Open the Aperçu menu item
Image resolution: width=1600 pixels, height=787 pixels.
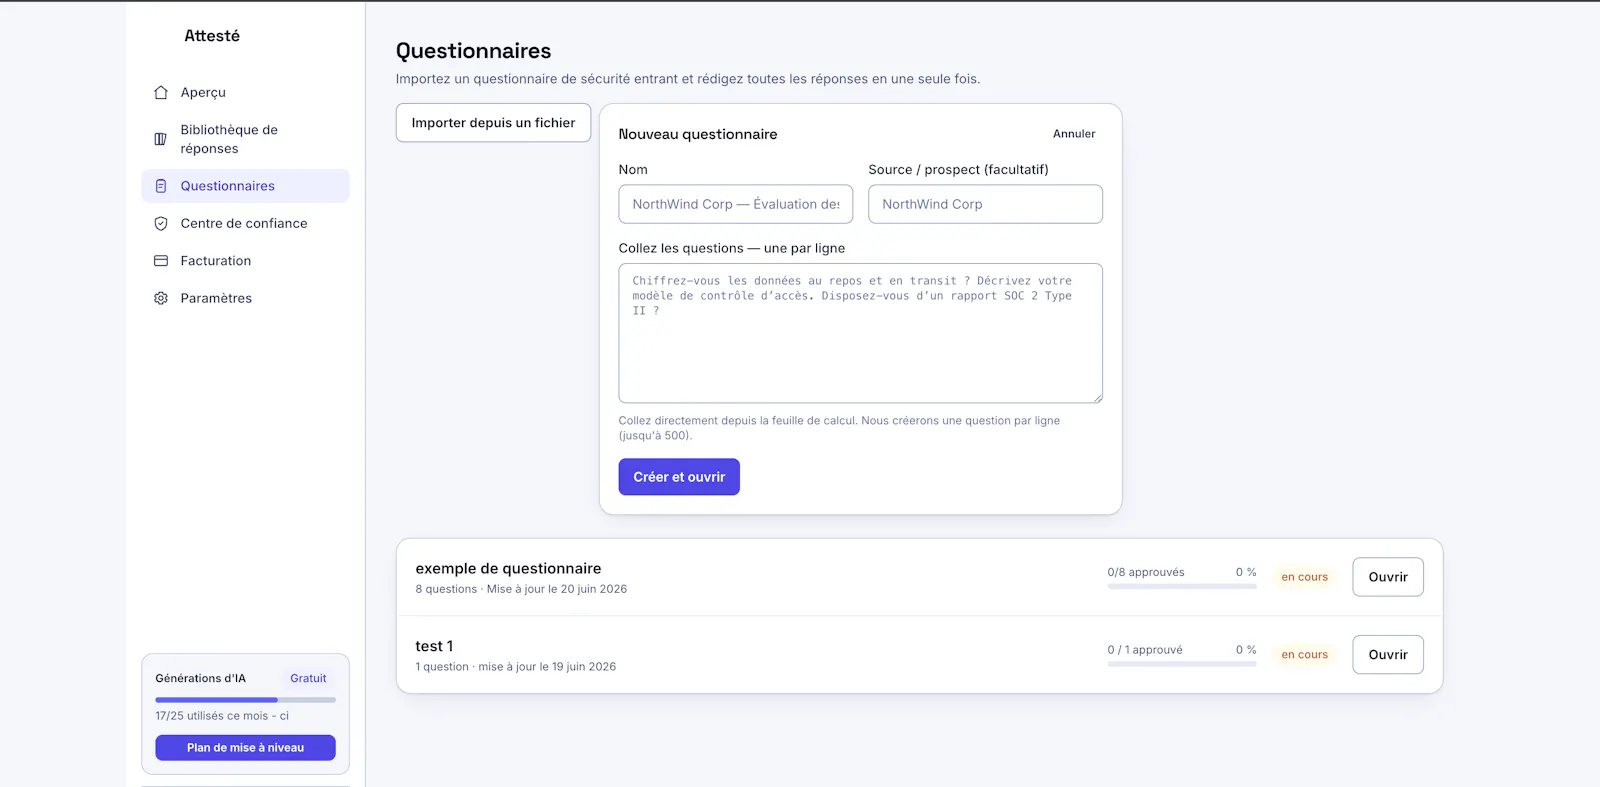pos(245,92)
